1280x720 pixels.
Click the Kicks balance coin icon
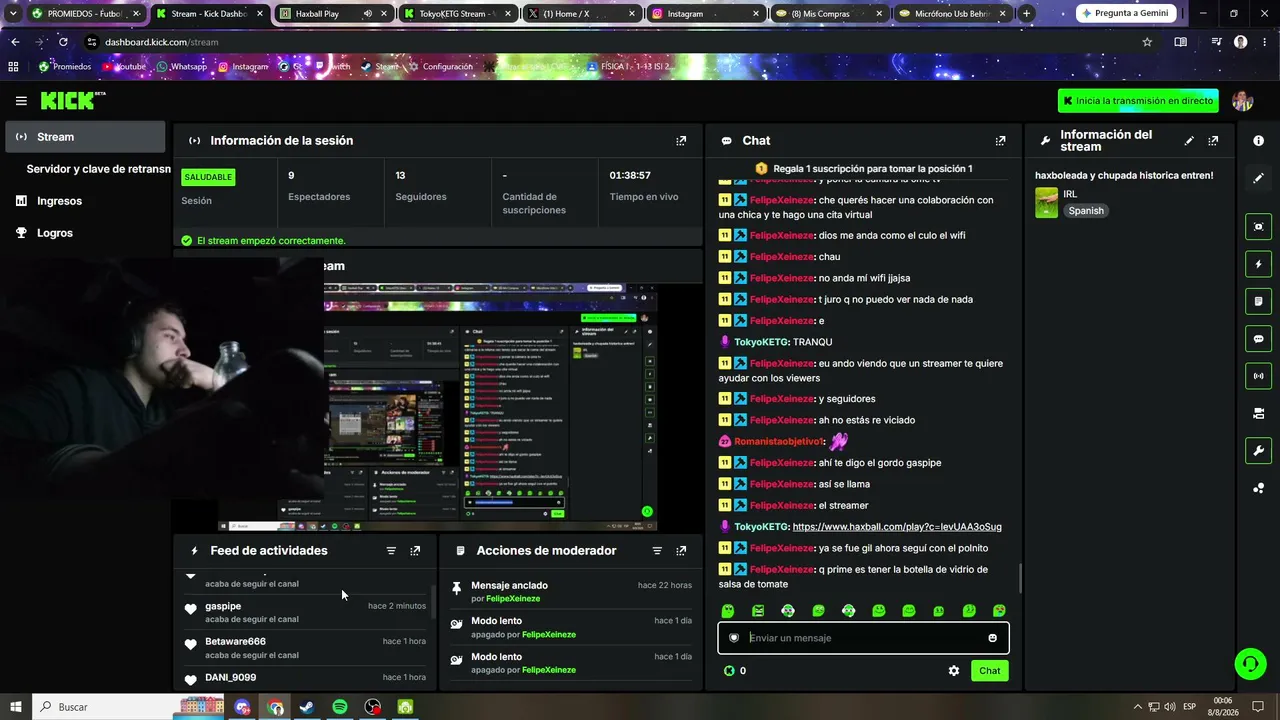(x=729, y=671)
